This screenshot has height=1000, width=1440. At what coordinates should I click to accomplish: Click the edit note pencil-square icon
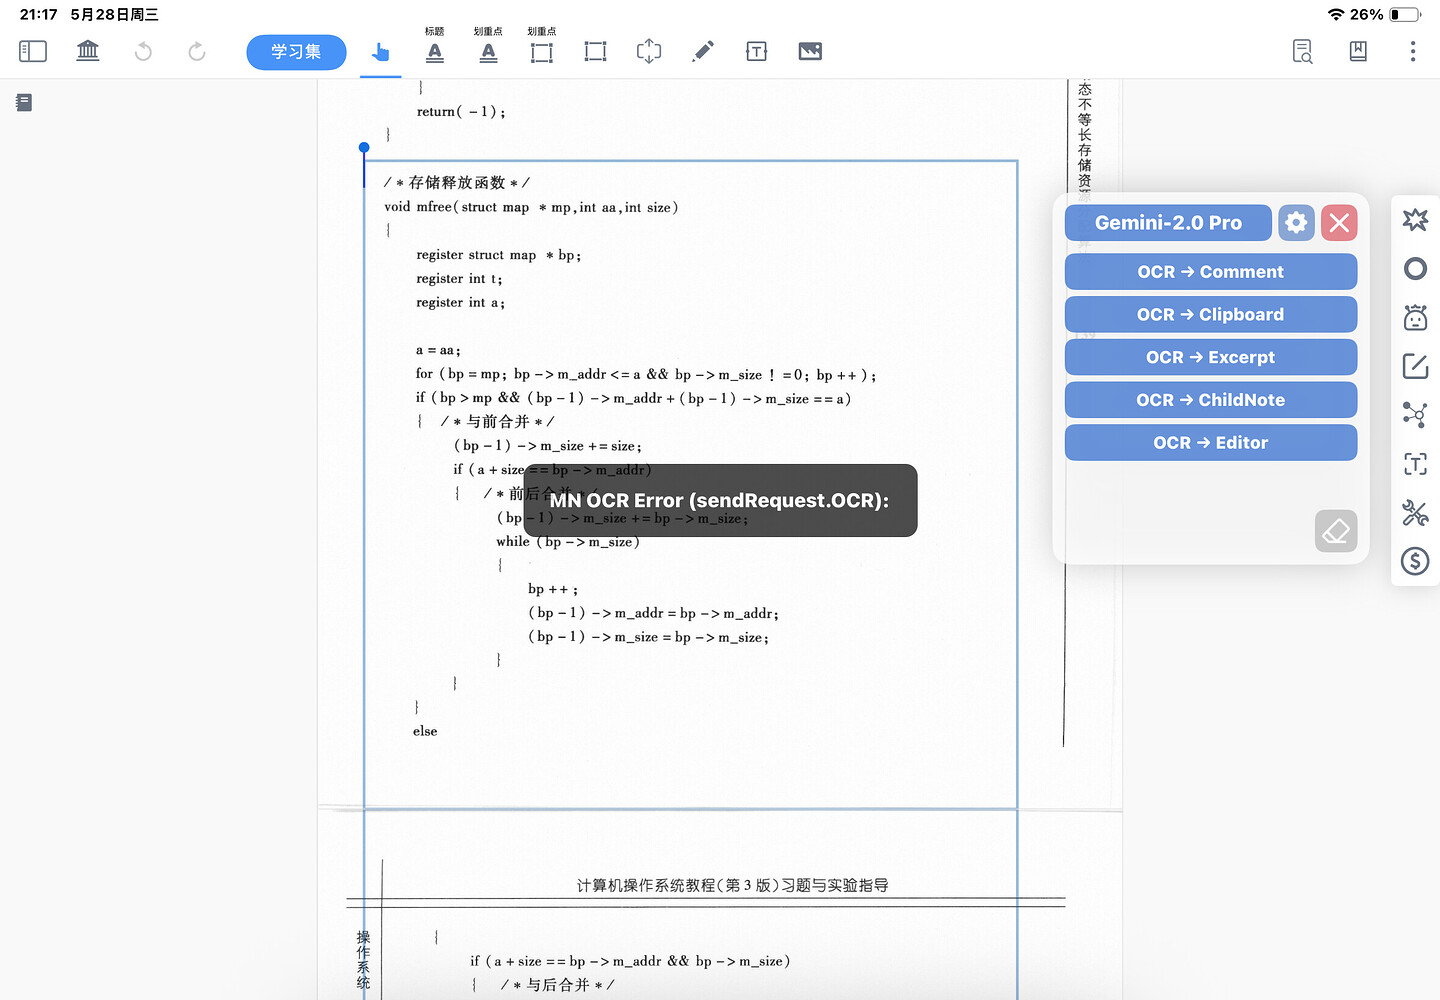click(1415, 367)
